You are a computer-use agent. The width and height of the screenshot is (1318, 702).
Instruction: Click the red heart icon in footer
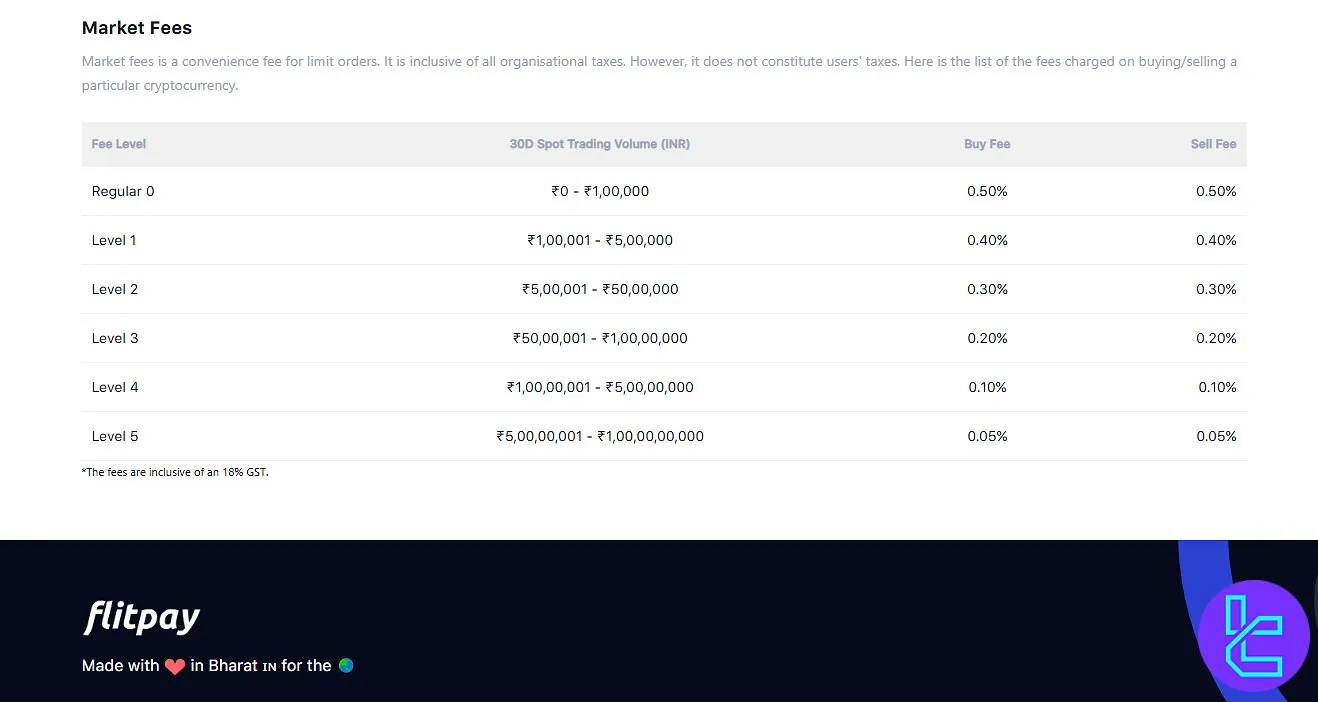point(175,666)
